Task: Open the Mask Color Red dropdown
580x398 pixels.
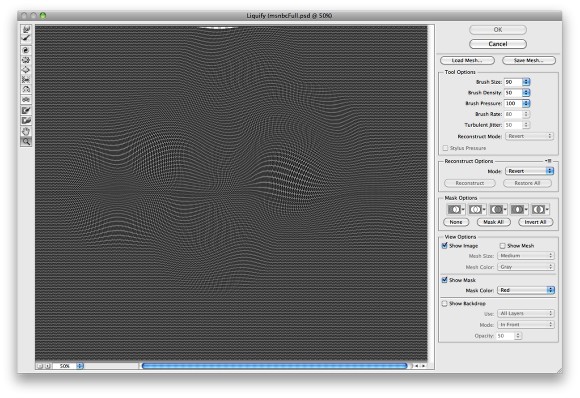Action: point(526,290)
